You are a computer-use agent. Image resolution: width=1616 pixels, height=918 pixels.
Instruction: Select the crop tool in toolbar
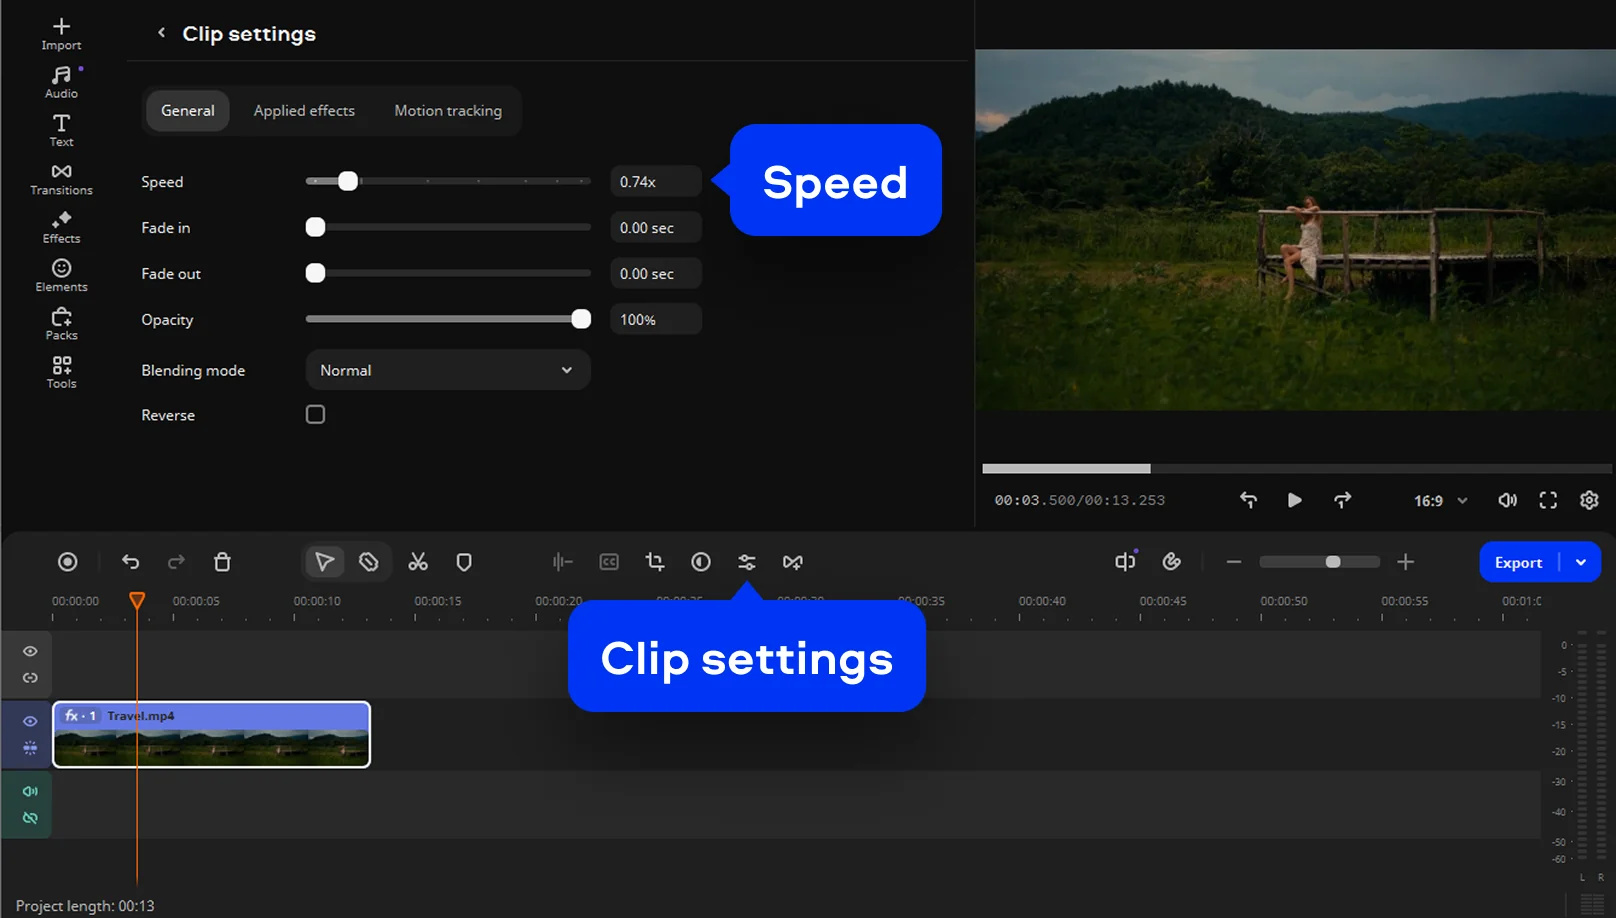(x=655, y=562)
